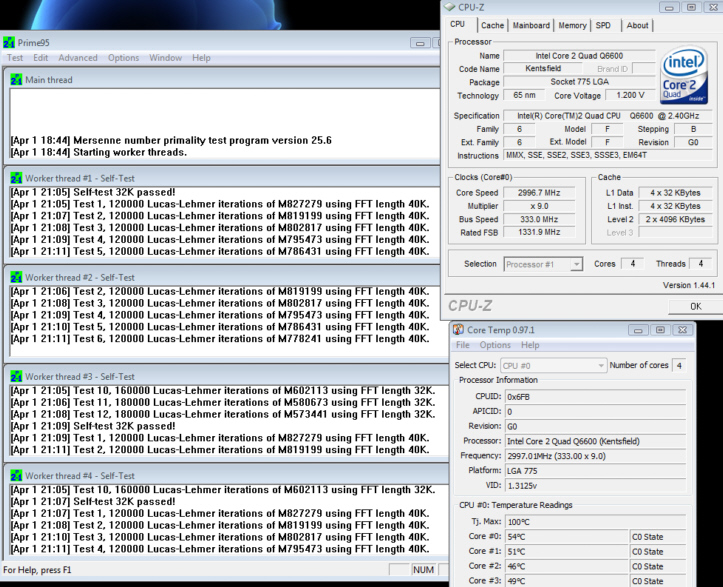The image size is (723, 587).
Task: Close the Core Temp window
Action: click(x=682, y=330)
